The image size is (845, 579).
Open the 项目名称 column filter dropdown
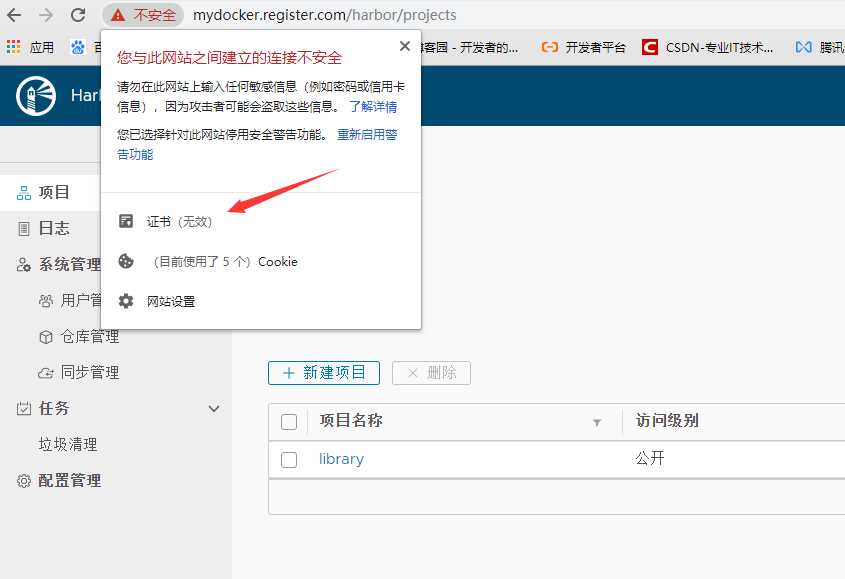(597, 423)
